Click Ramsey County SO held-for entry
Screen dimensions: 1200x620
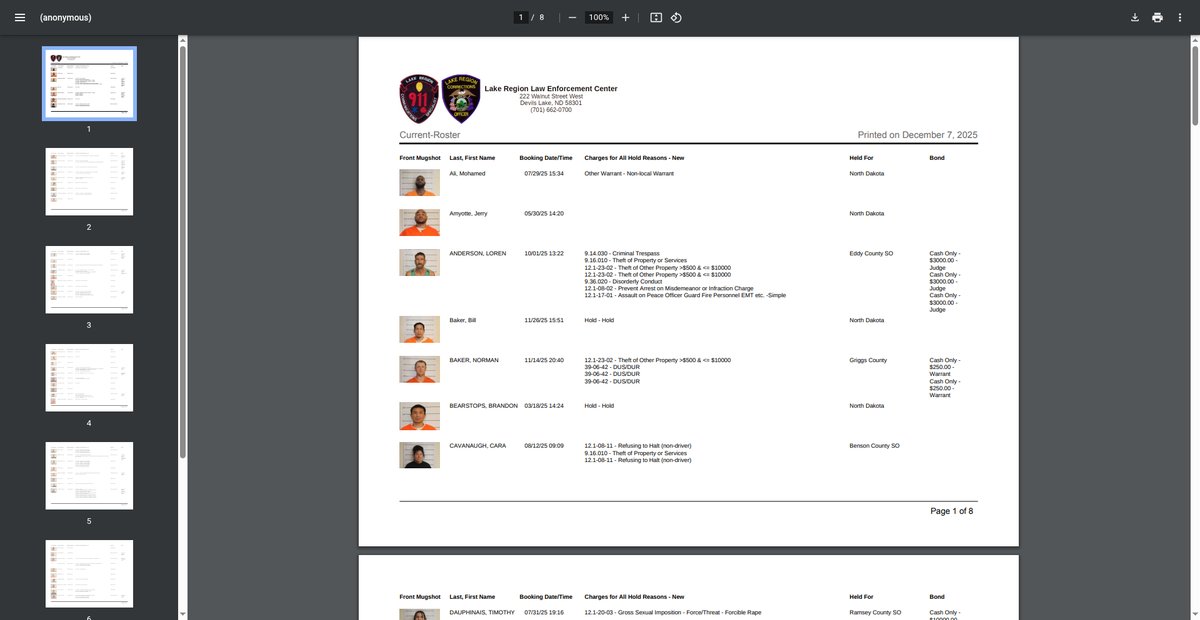click(x=876, y=612)
